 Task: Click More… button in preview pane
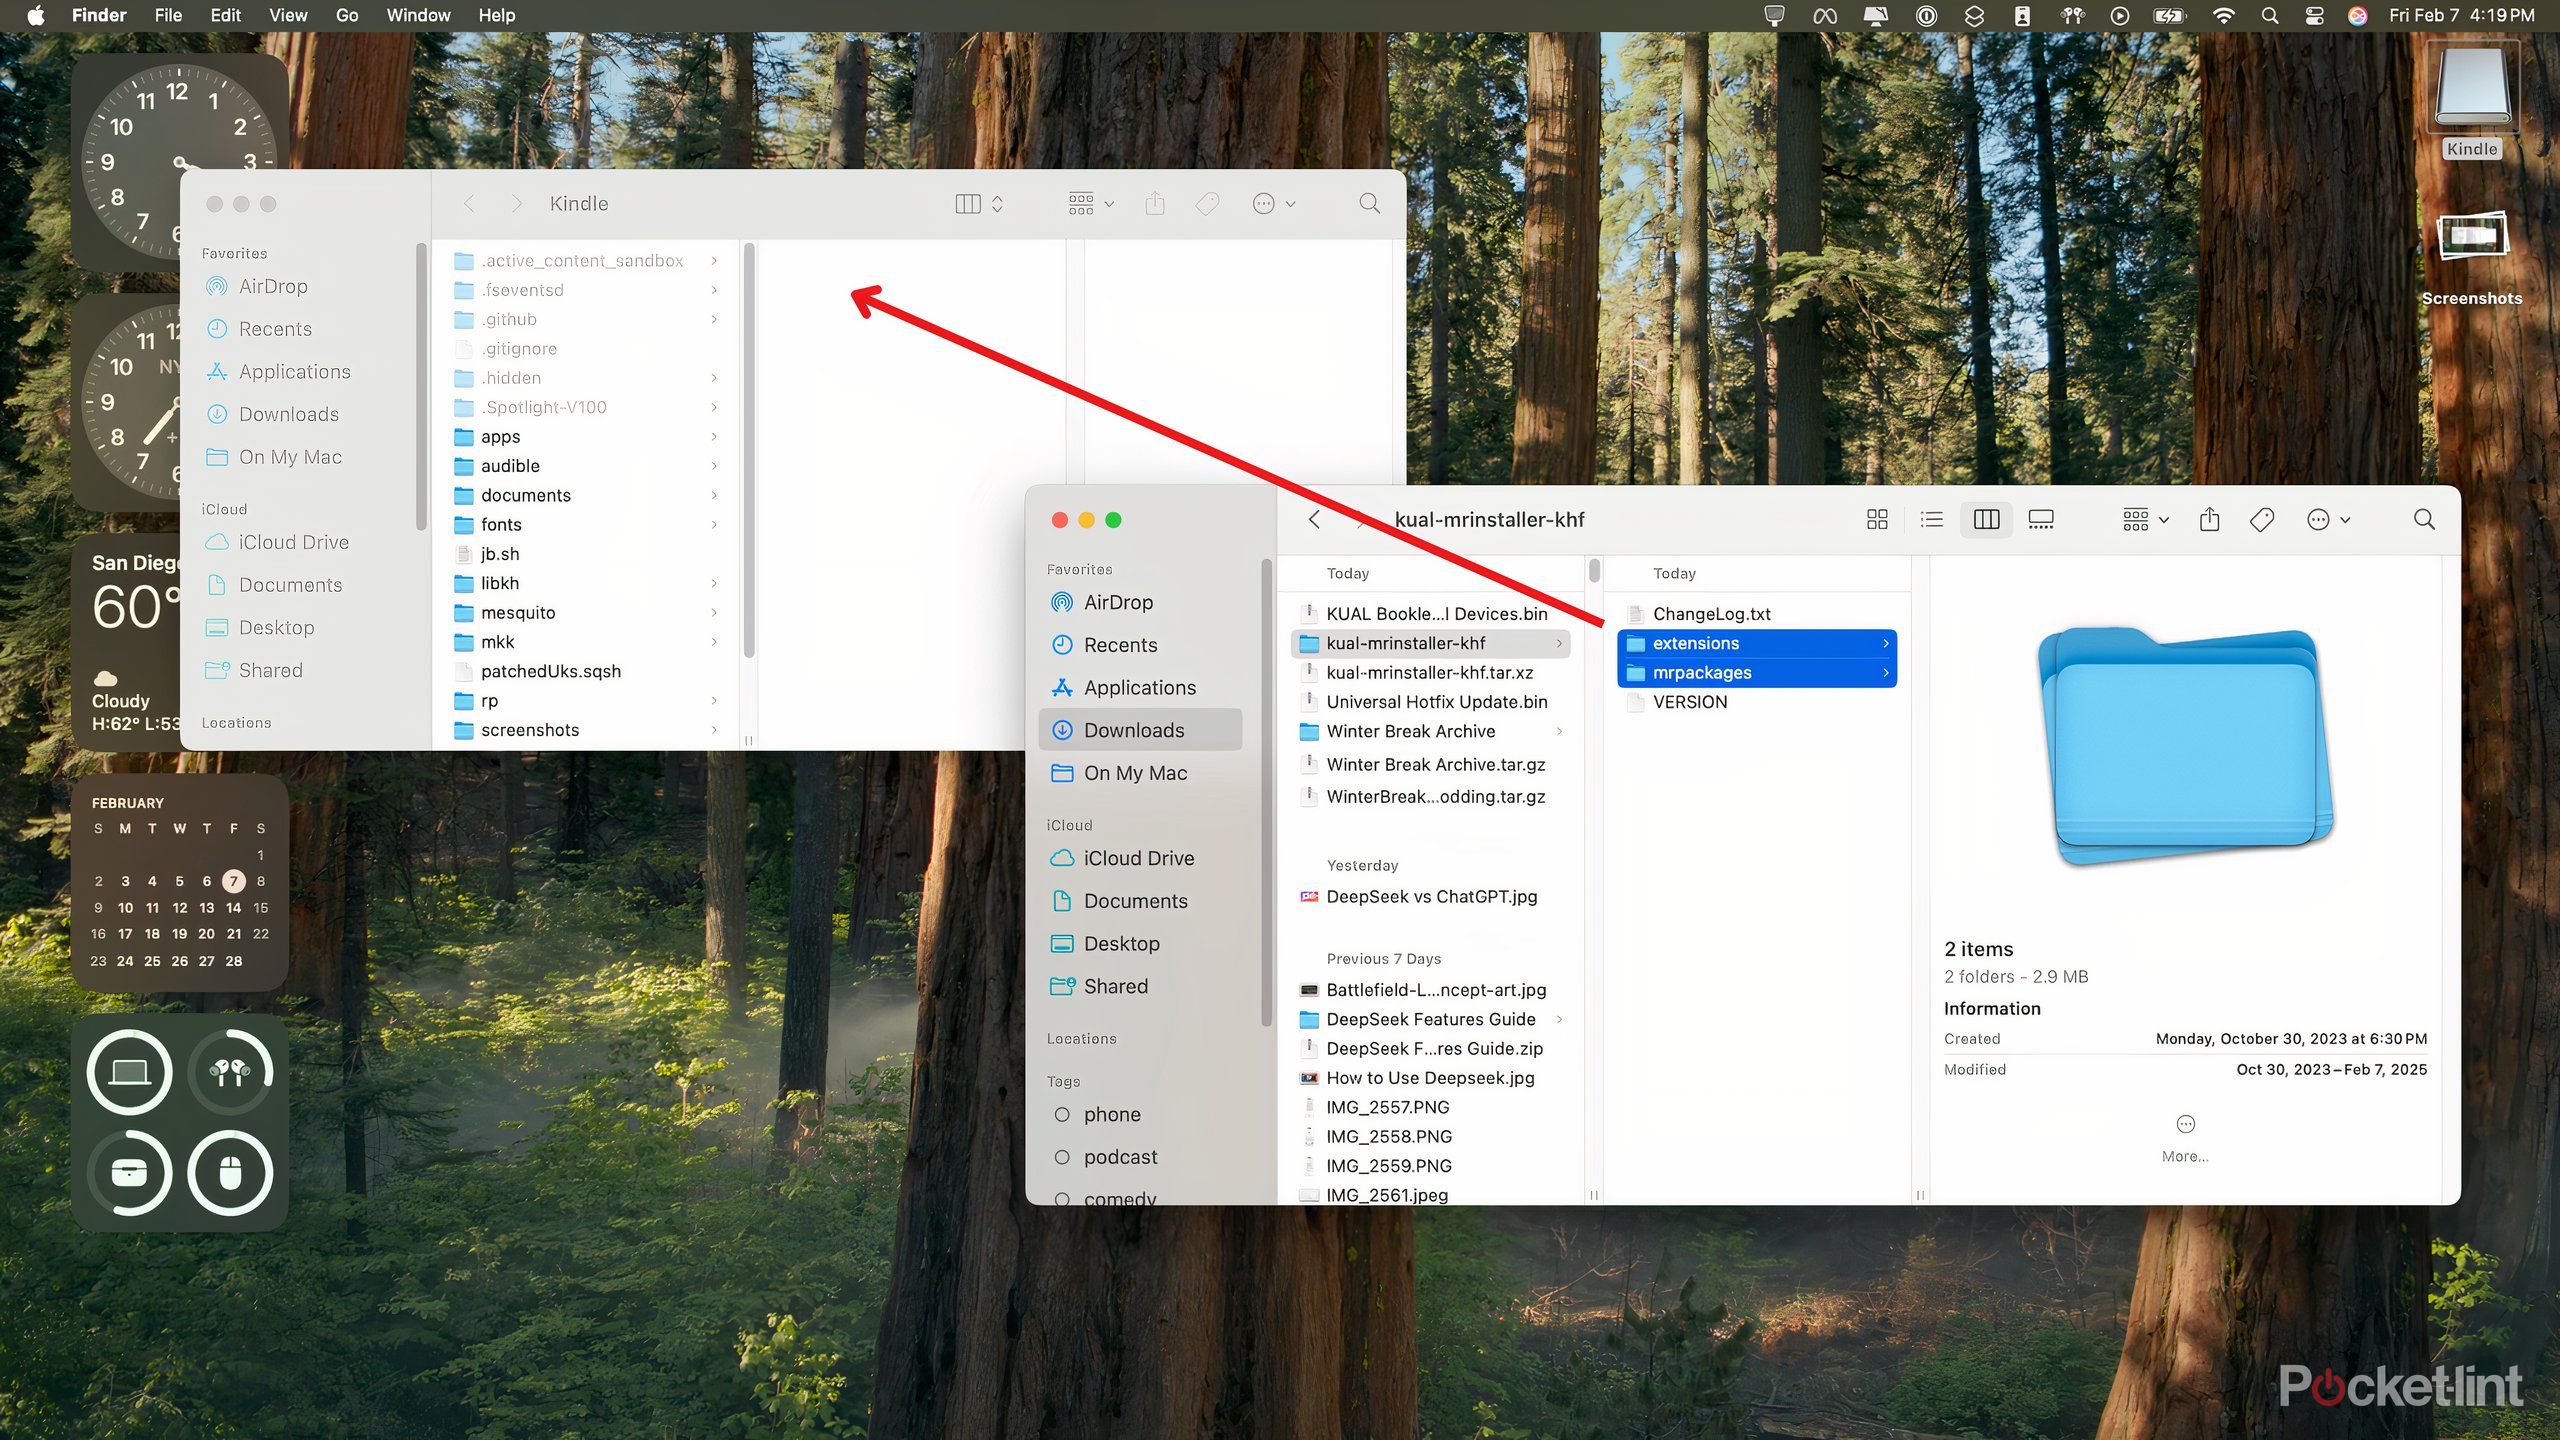click(x=2185, y=1138)
